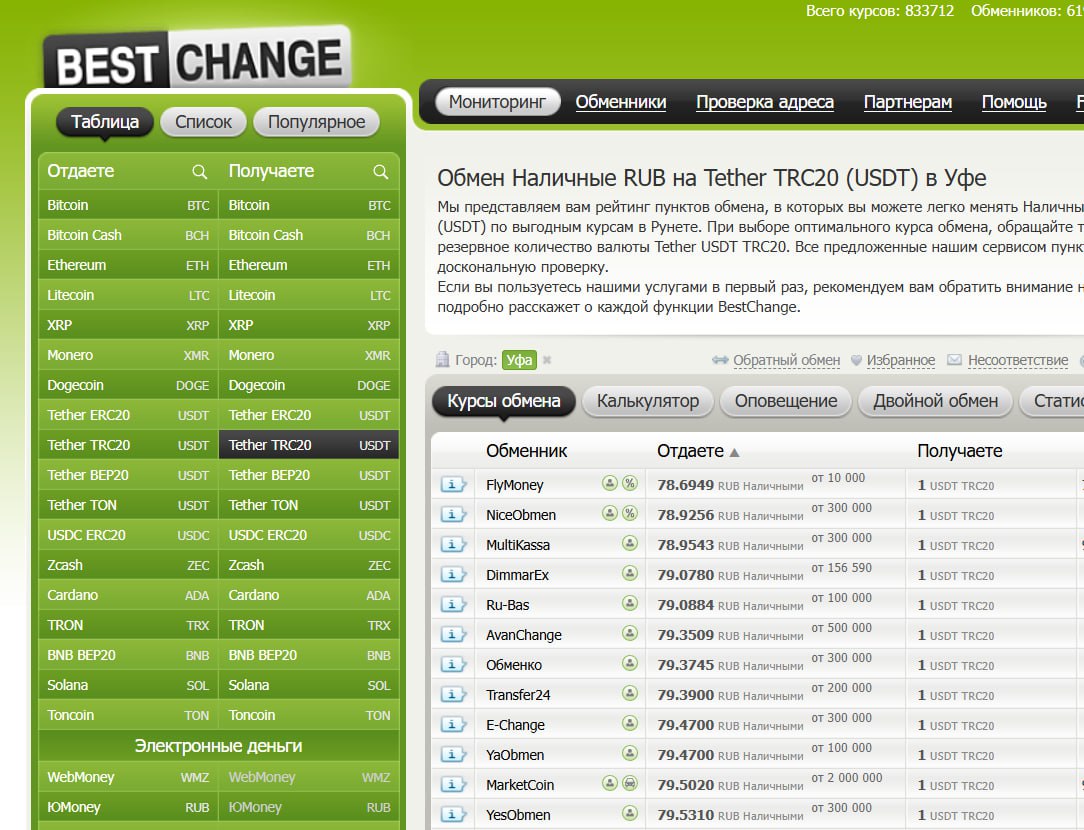The image size is (1084, 830).
Task: Expand the Электронные деньги section header
Action: tap(218, 746)
